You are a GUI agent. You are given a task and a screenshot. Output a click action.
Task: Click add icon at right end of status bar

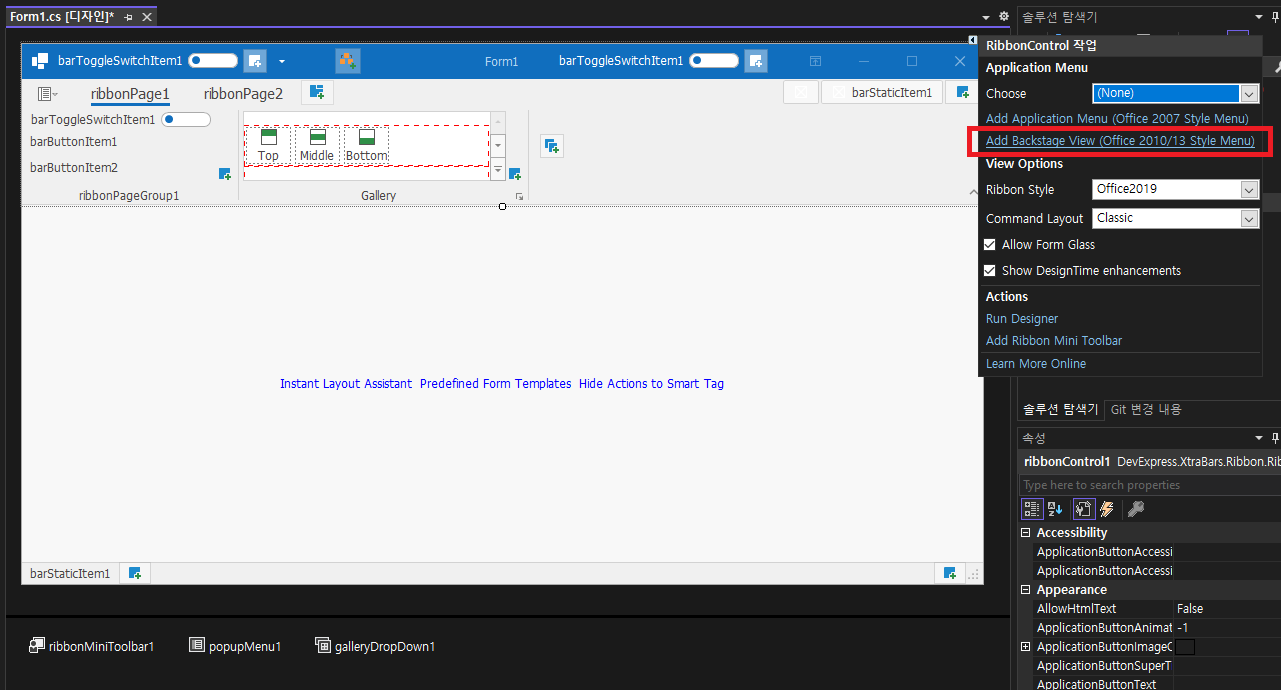tap(951, 573)
